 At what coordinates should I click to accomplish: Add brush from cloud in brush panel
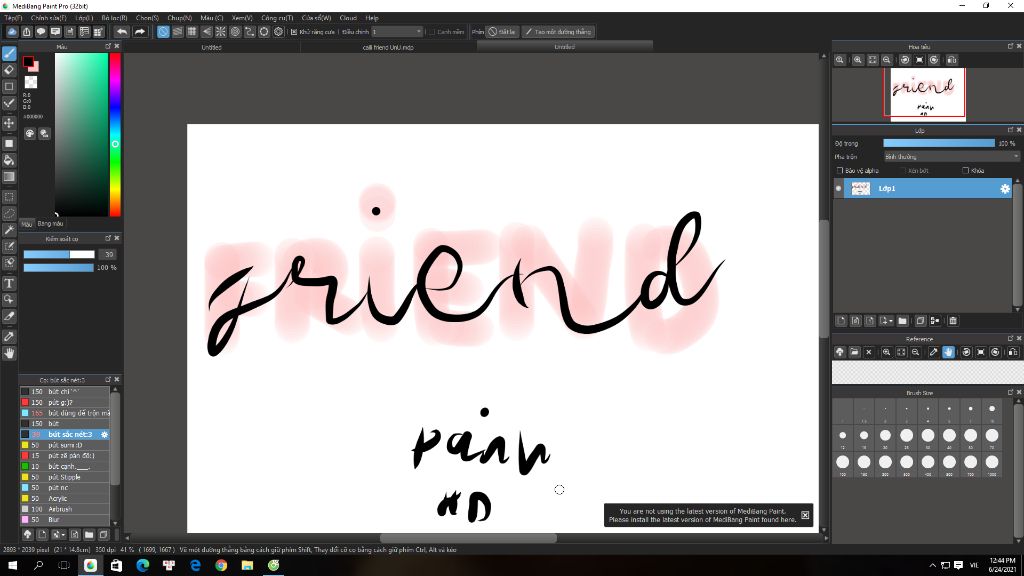(x=27, y=534)
